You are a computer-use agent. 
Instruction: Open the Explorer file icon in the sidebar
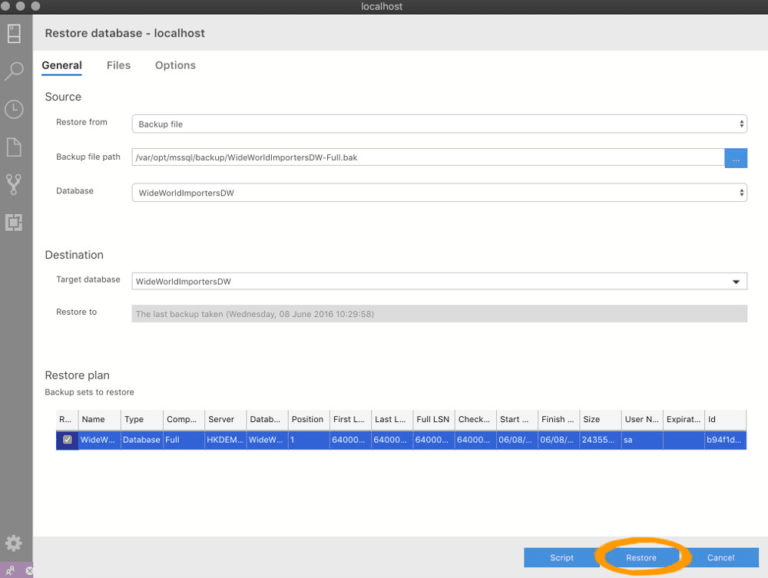tap(14, 147)
